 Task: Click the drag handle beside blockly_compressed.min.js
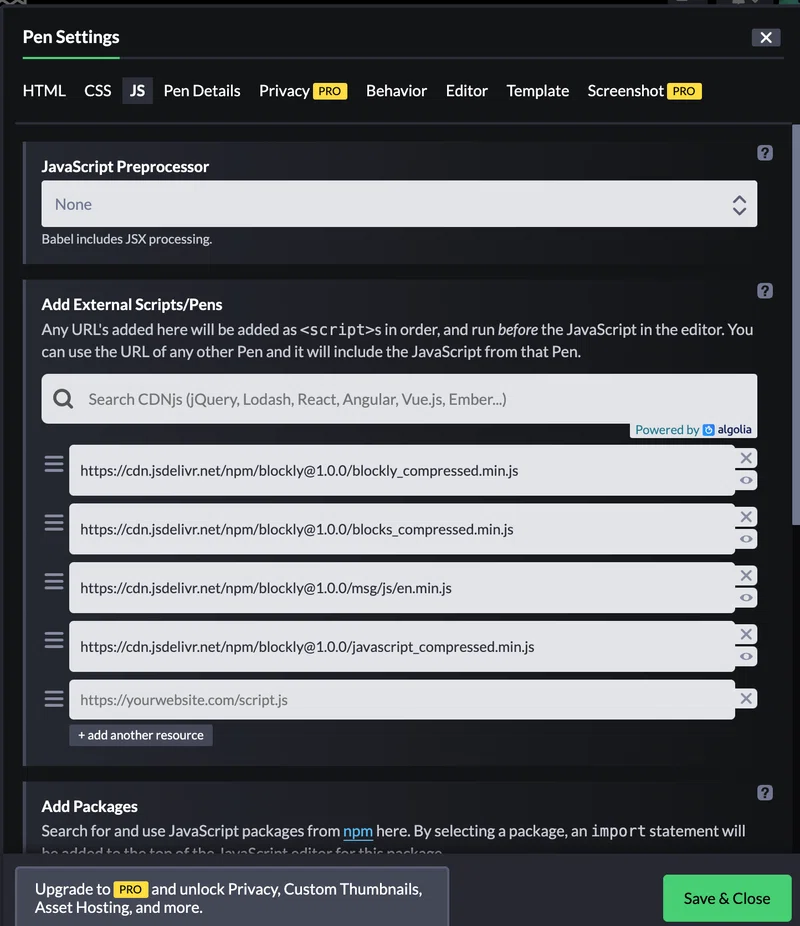54,464
